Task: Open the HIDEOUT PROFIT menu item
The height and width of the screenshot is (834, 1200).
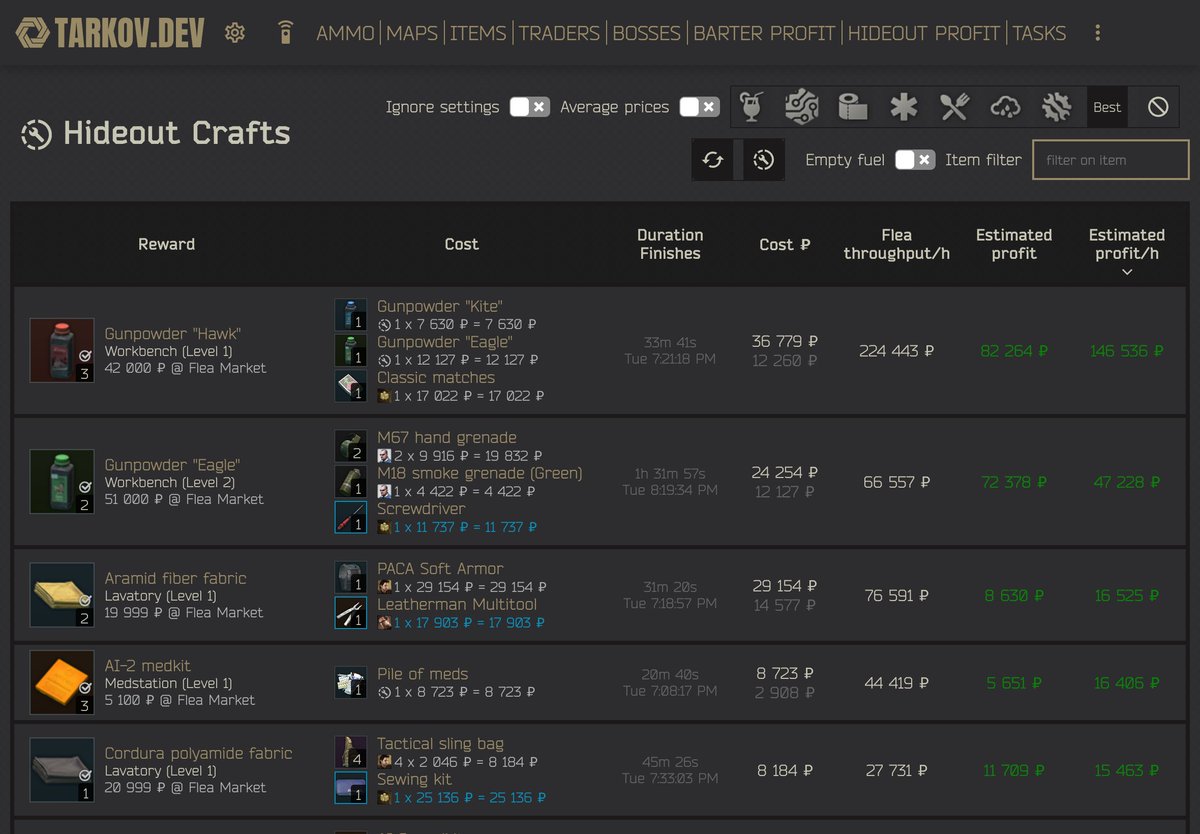Action: tap(924, 33)
